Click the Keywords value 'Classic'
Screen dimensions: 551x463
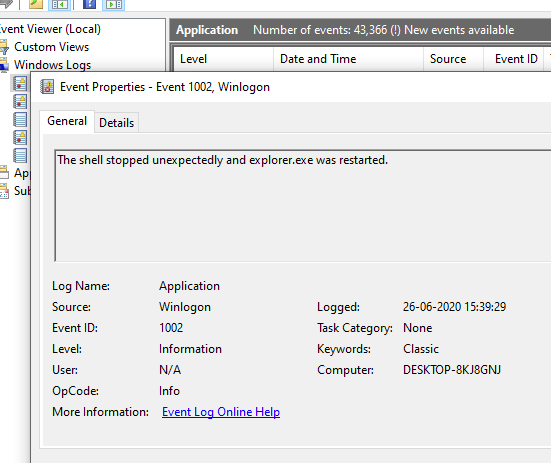[x=421, y=349]
